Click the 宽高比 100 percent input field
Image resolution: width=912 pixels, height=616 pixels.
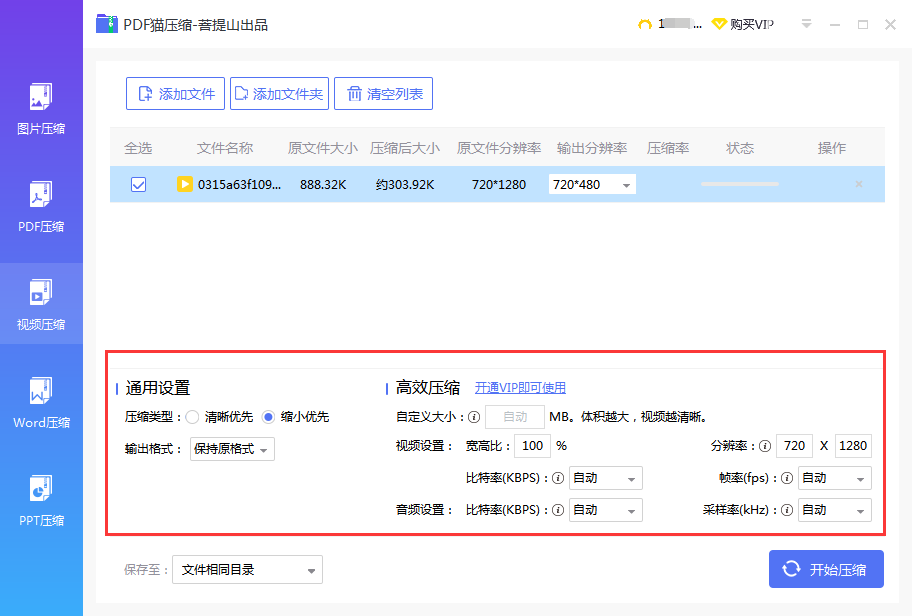[532, 446]
